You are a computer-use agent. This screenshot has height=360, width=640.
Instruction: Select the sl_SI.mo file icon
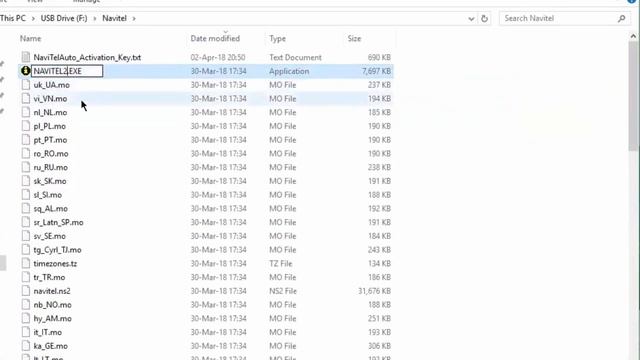(x=26, y=195)
